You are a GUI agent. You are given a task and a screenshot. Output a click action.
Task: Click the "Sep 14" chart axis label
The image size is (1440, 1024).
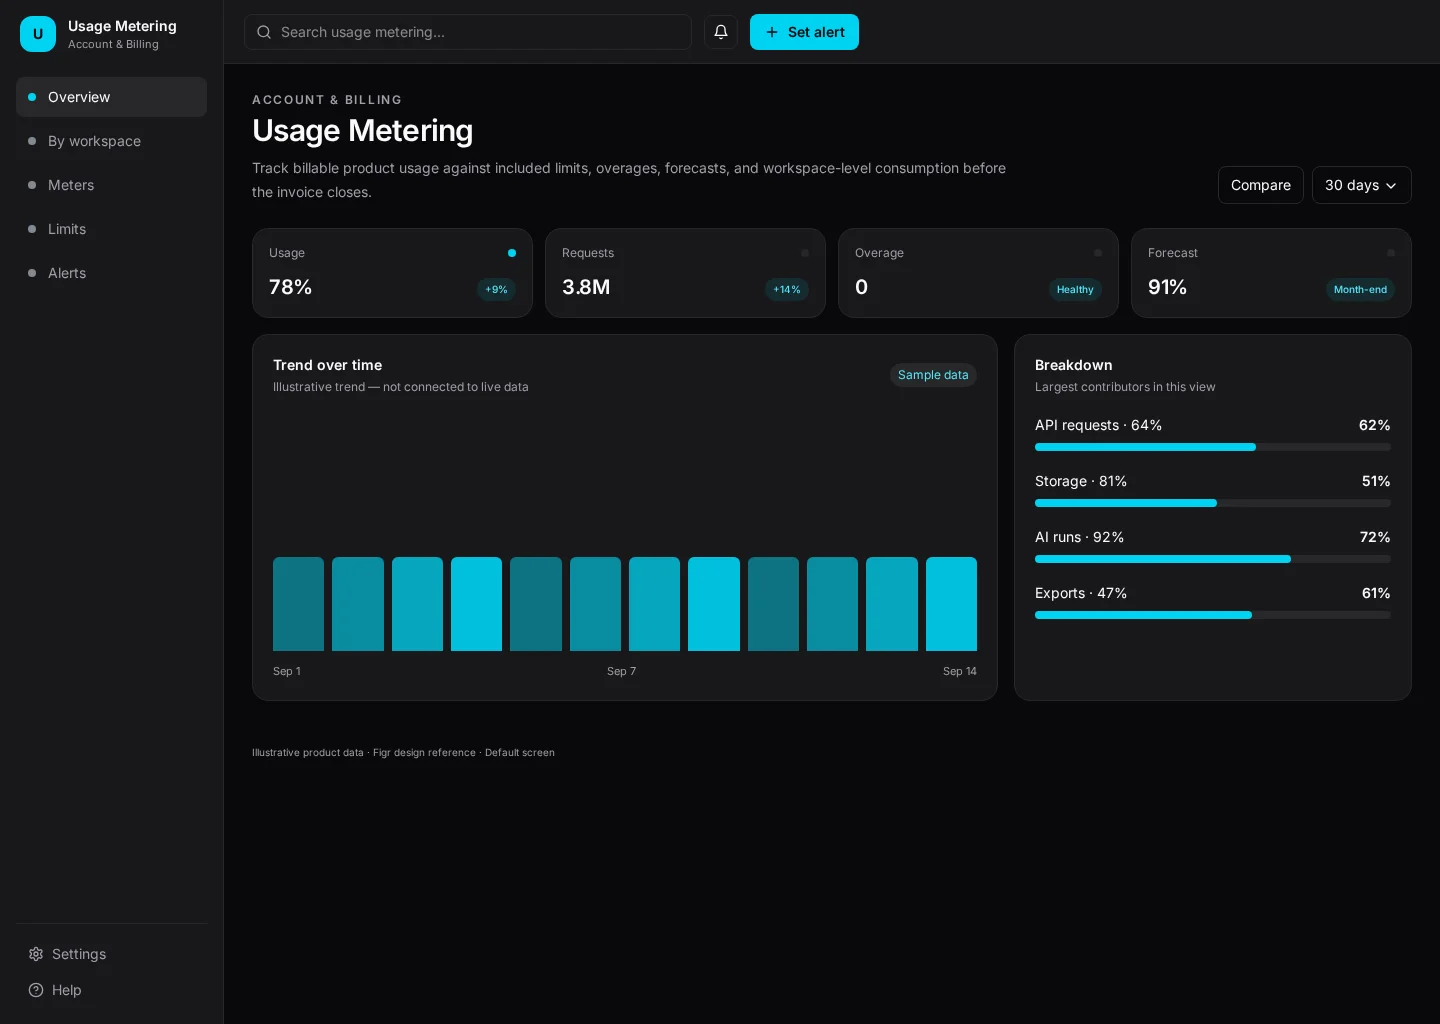960,671
